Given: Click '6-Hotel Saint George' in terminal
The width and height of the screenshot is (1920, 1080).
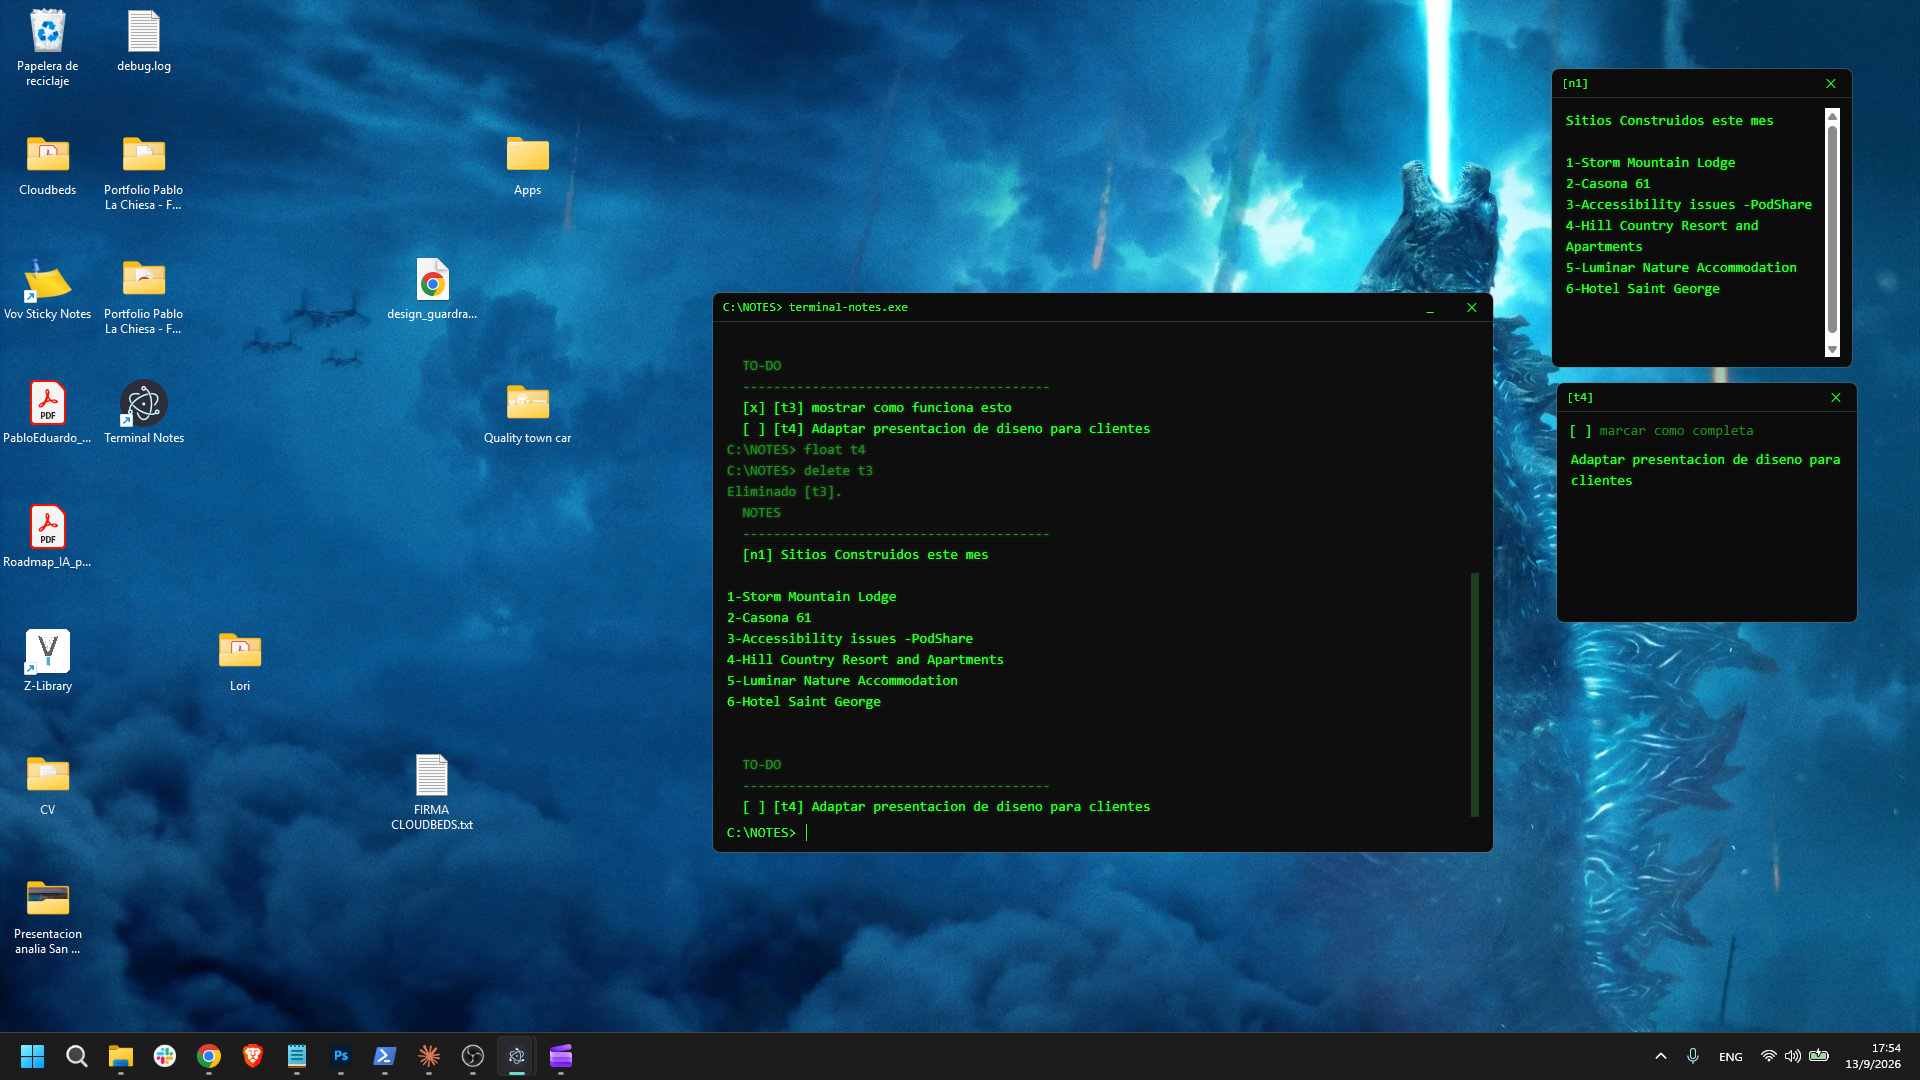Looking at the screenshot, I should pos(804,702).
